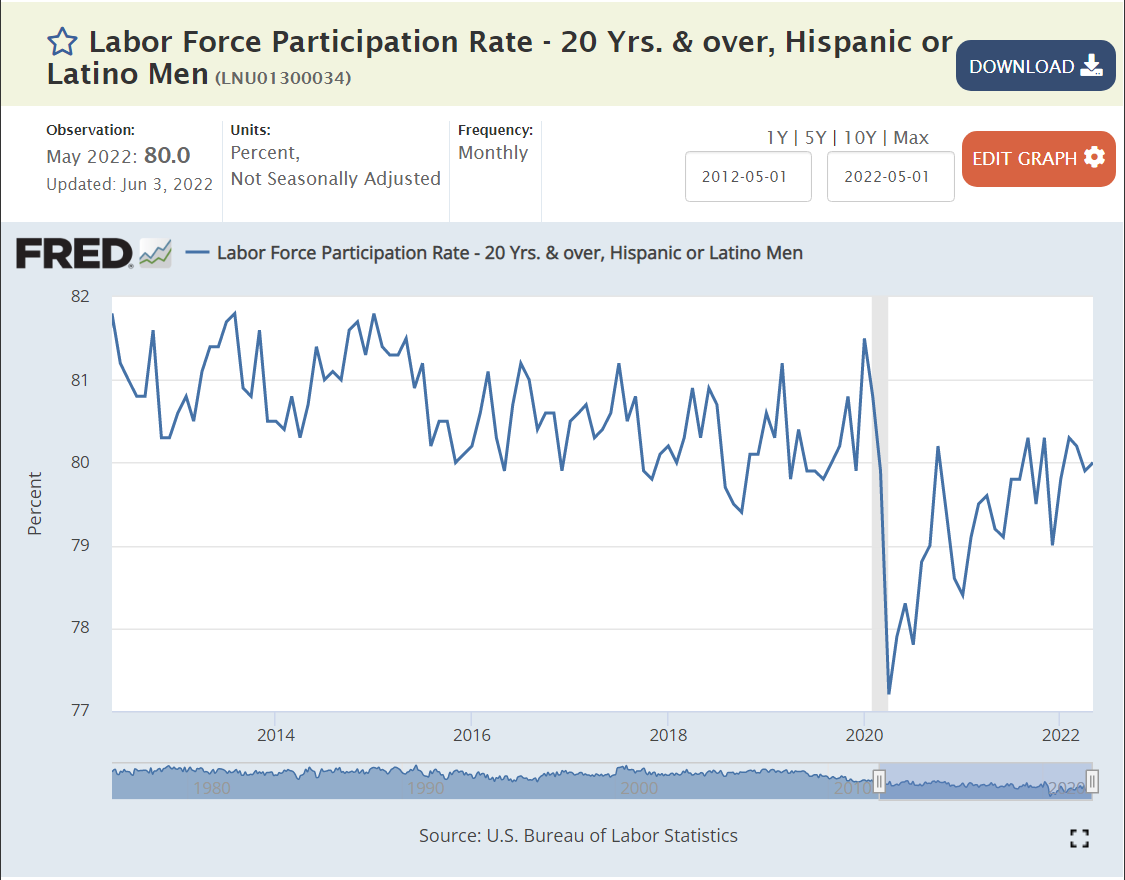Click the gear icon on Edit Graph
The image size is (1125, 880).
click(x=1094, y=158)
